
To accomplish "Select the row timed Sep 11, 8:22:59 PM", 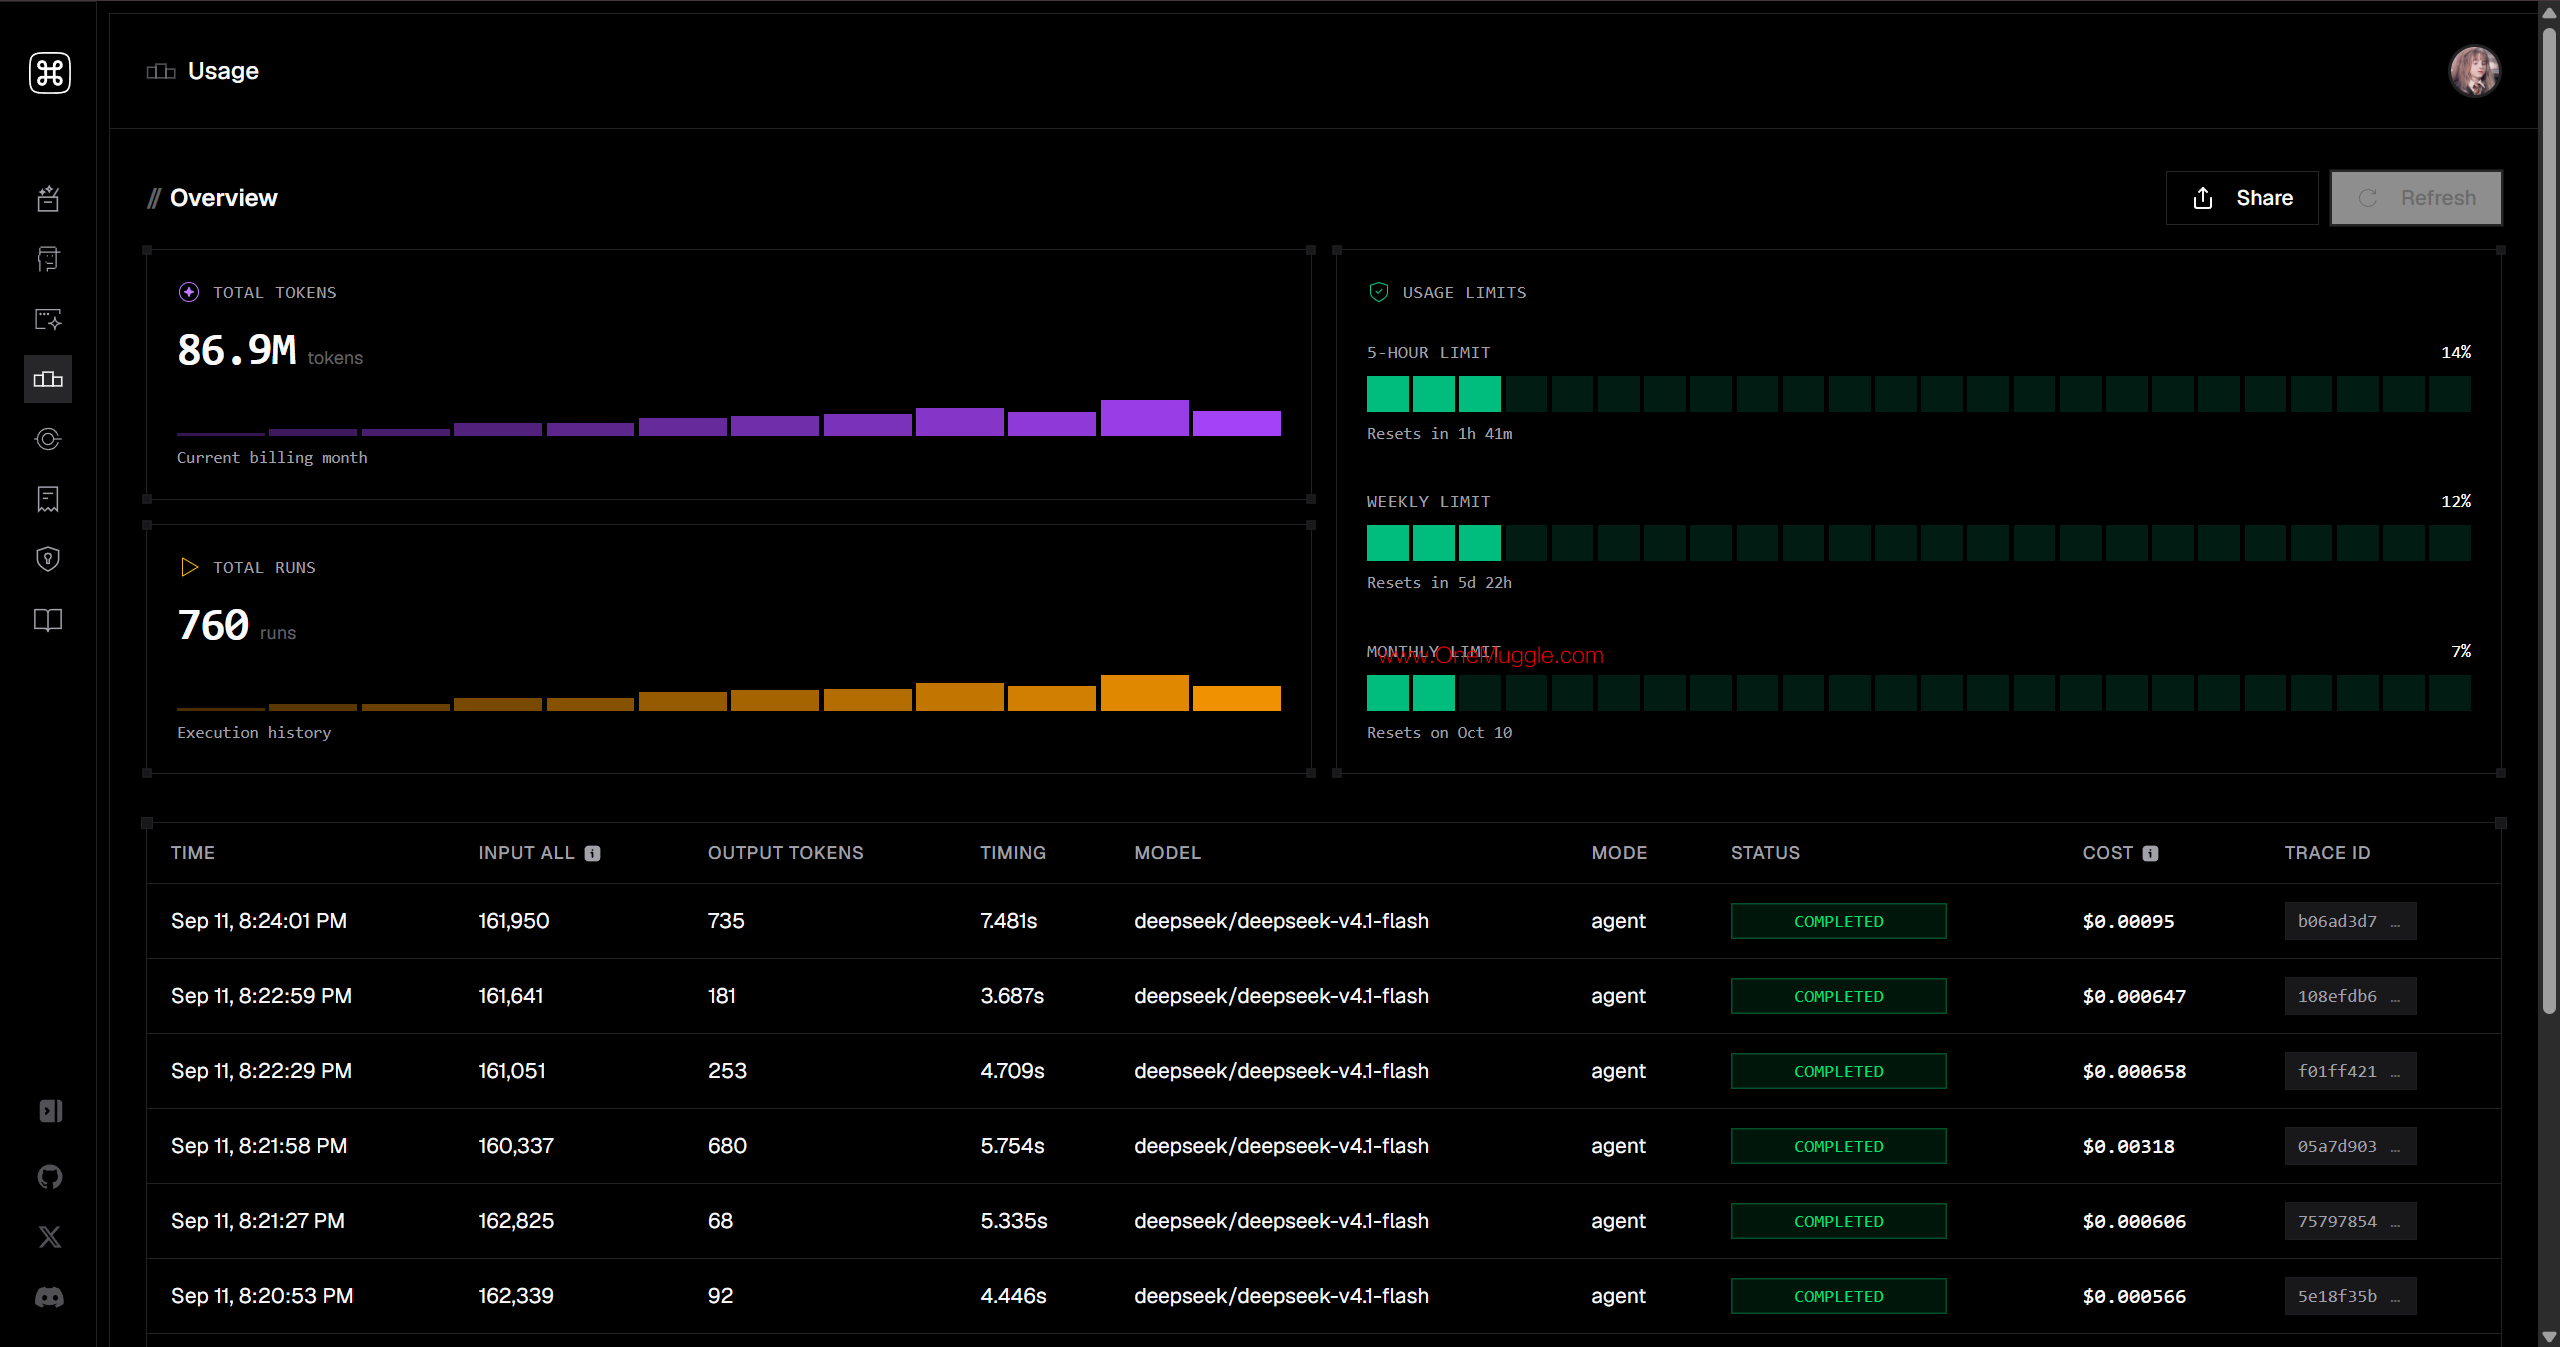I will tap(1324, 996).
